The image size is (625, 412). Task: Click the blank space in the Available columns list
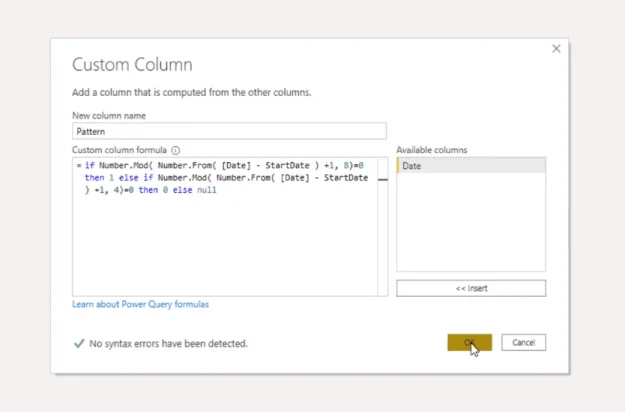click(471, 222)
